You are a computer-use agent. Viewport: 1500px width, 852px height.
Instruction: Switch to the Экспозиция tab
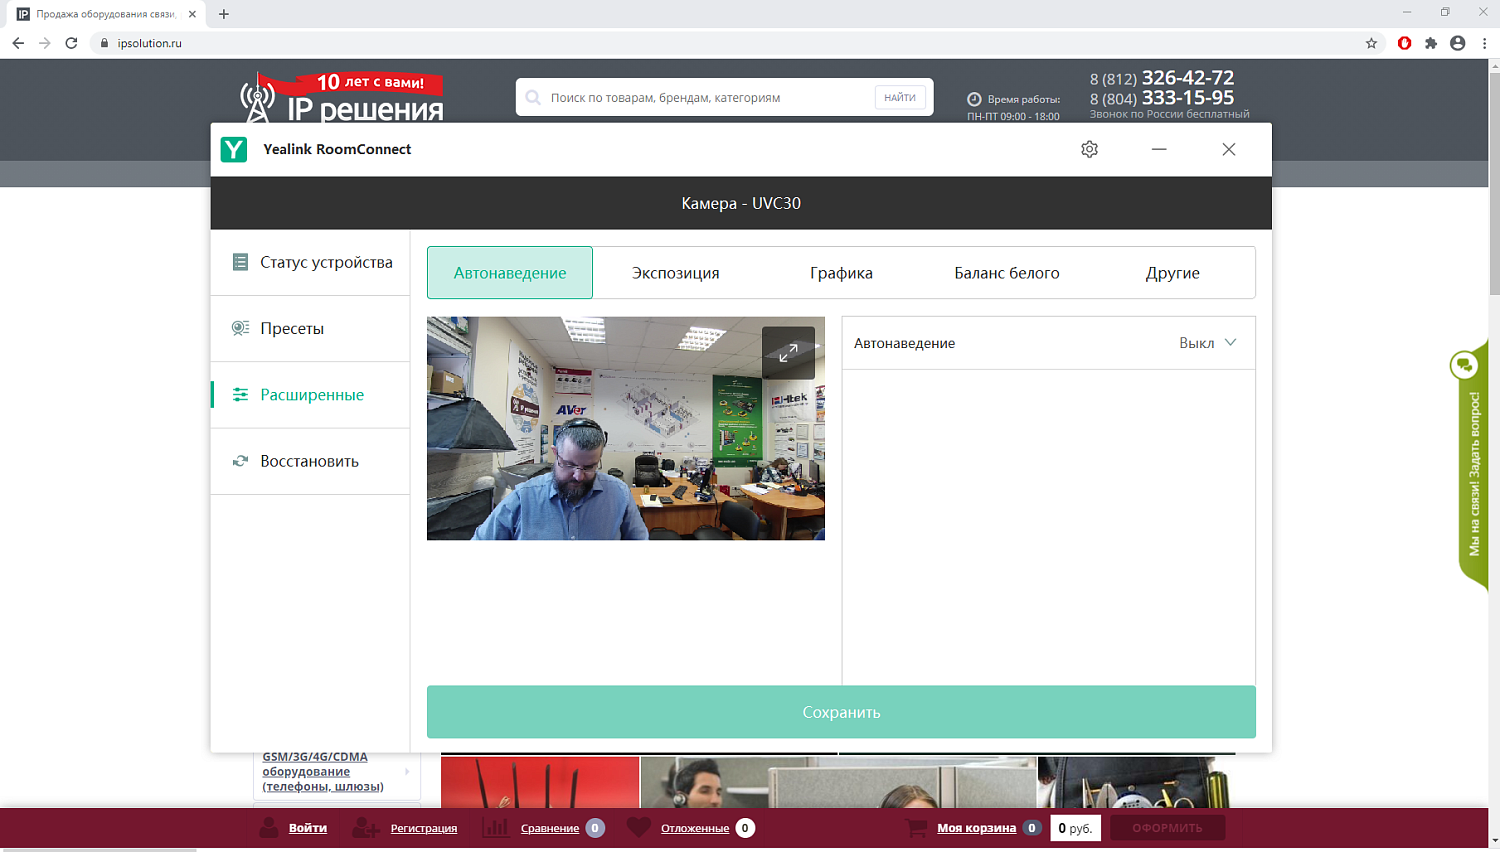click(675, 273)
